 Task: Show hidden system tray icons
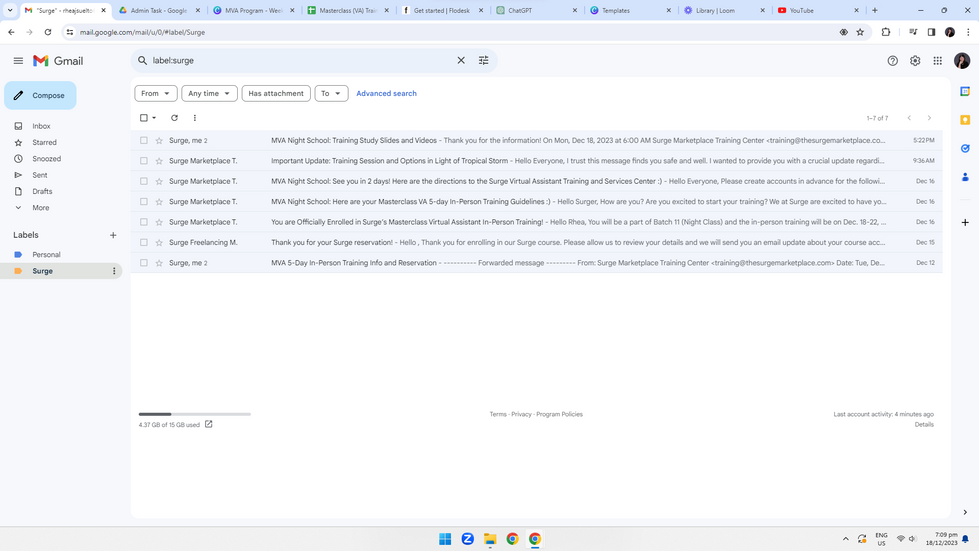(x=845, y=539)
